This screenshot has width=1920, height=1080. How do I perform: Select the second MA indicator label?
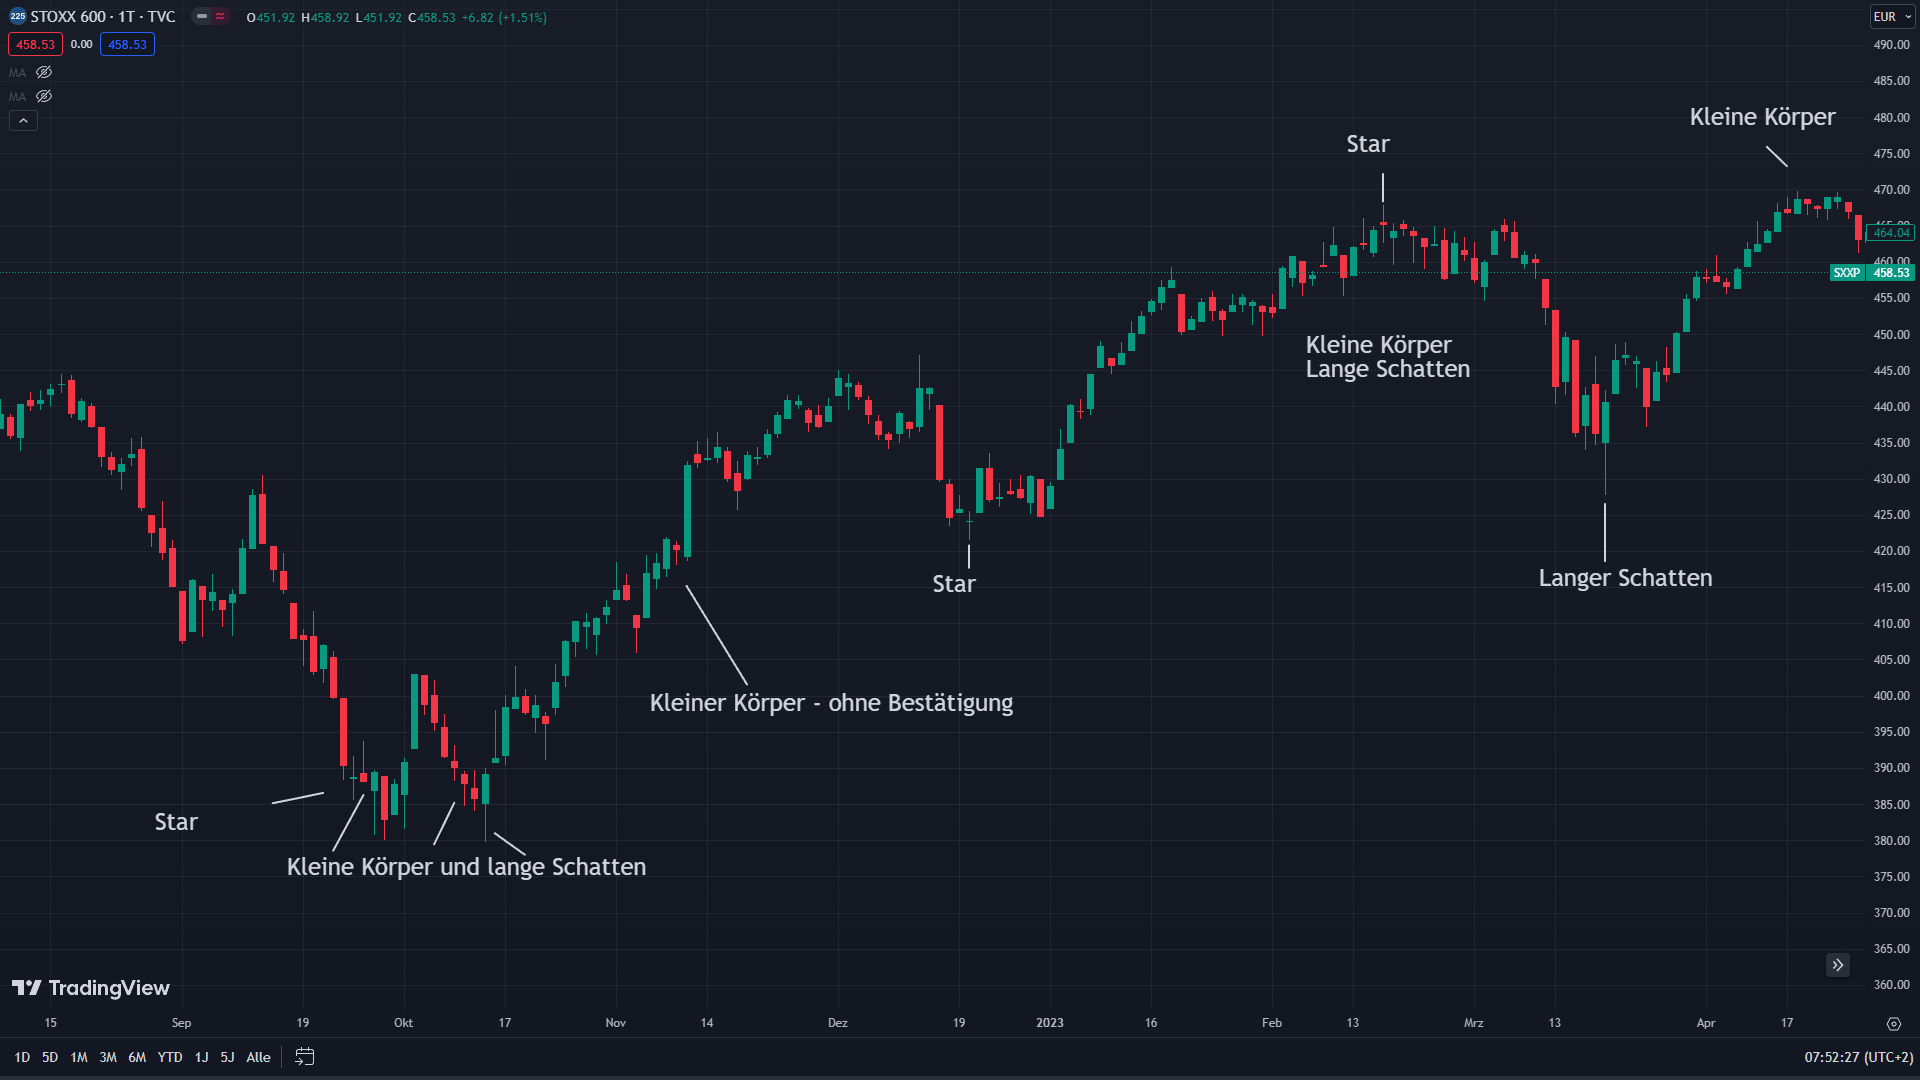point(17,96)
